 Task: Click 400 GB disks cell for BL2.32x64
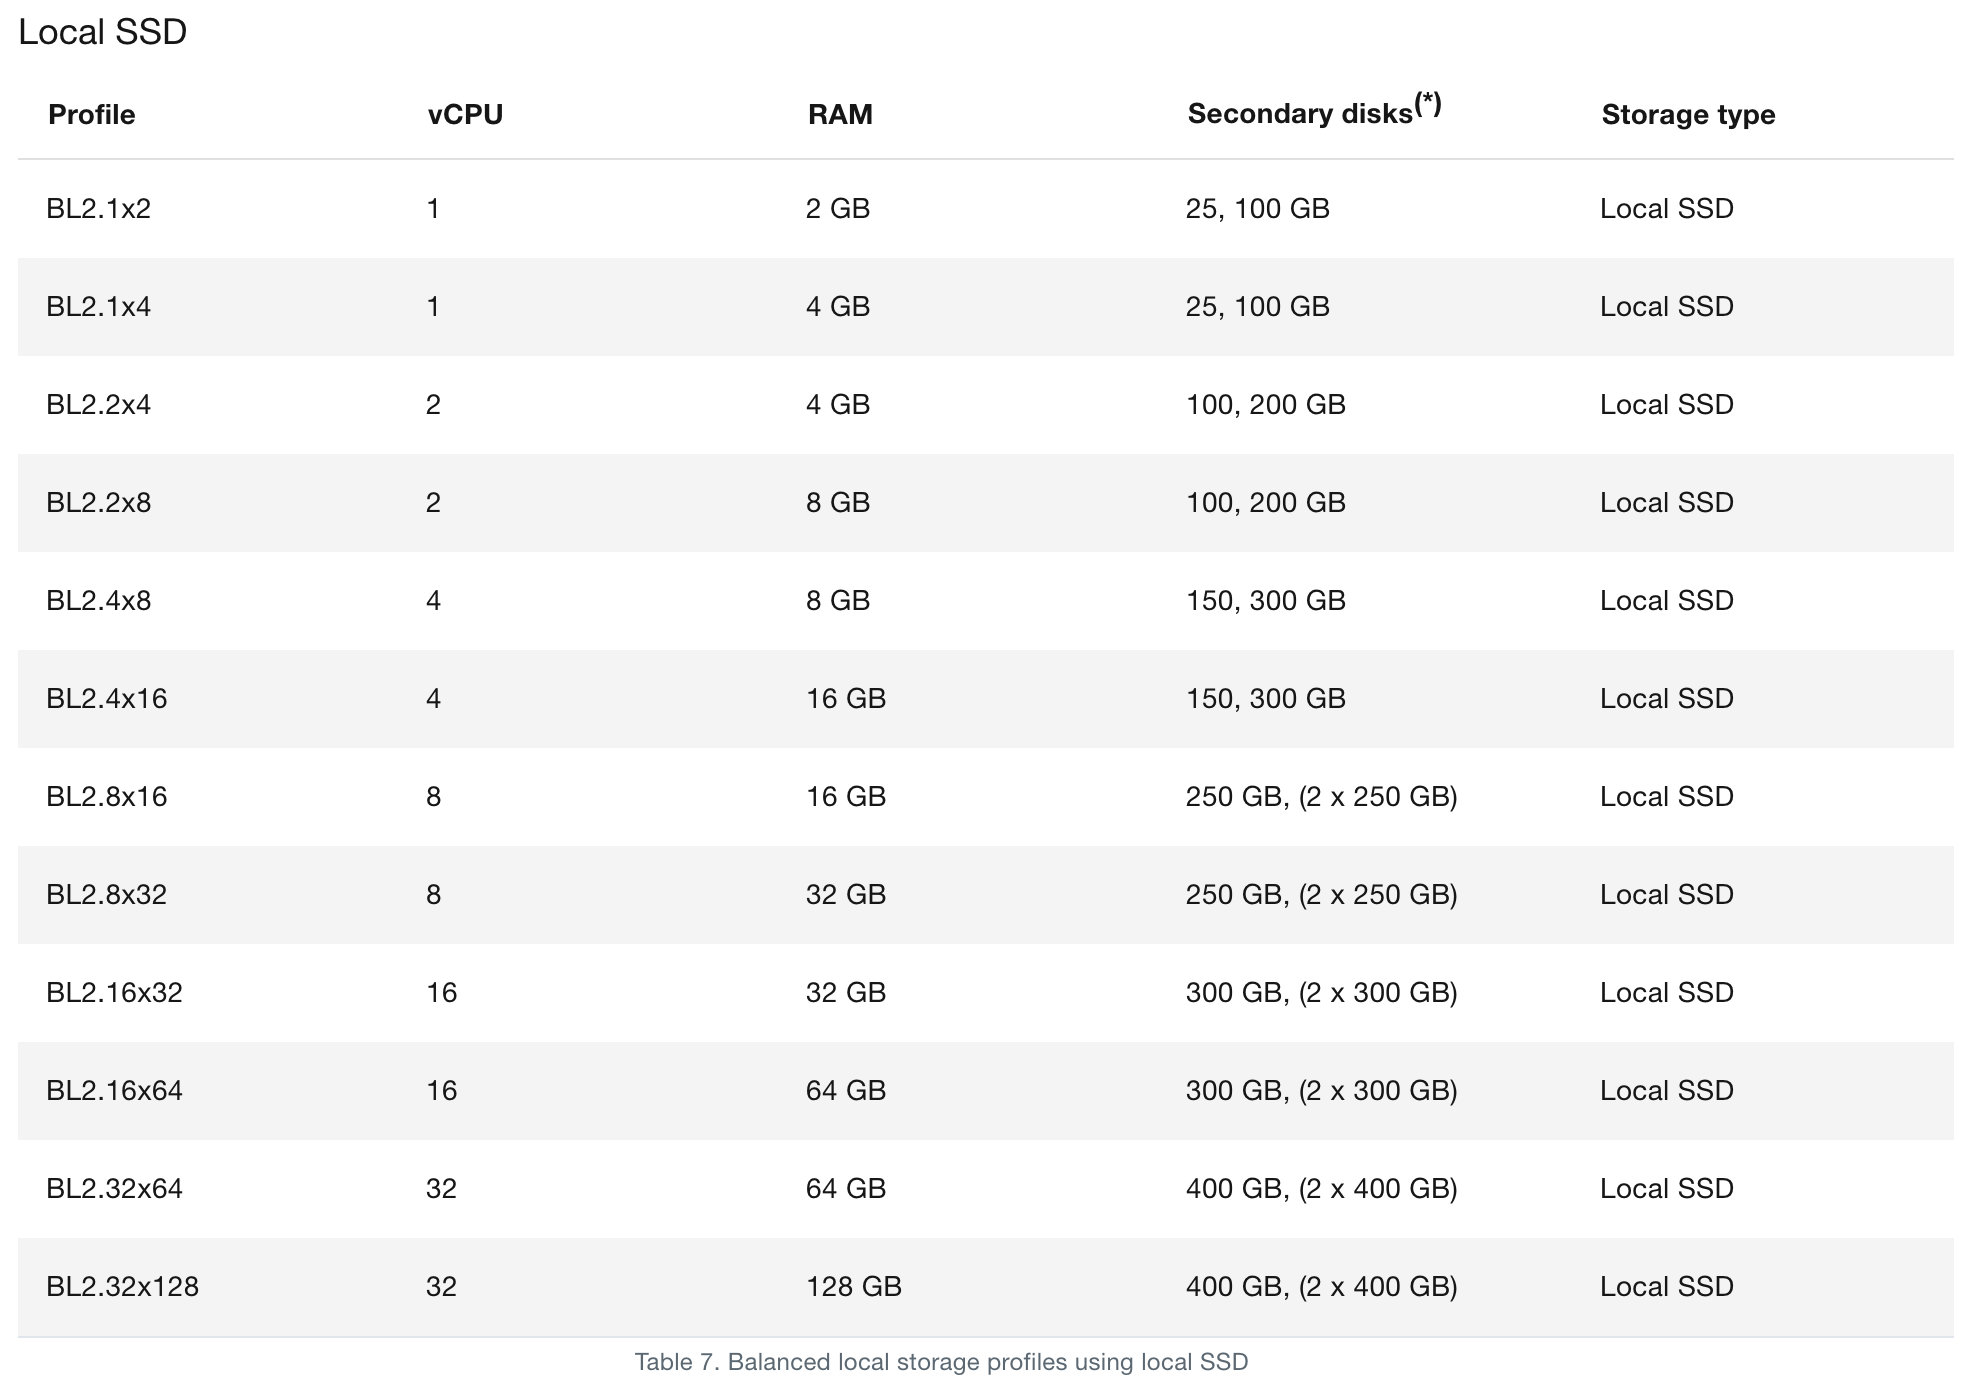click(1321, 1189)
